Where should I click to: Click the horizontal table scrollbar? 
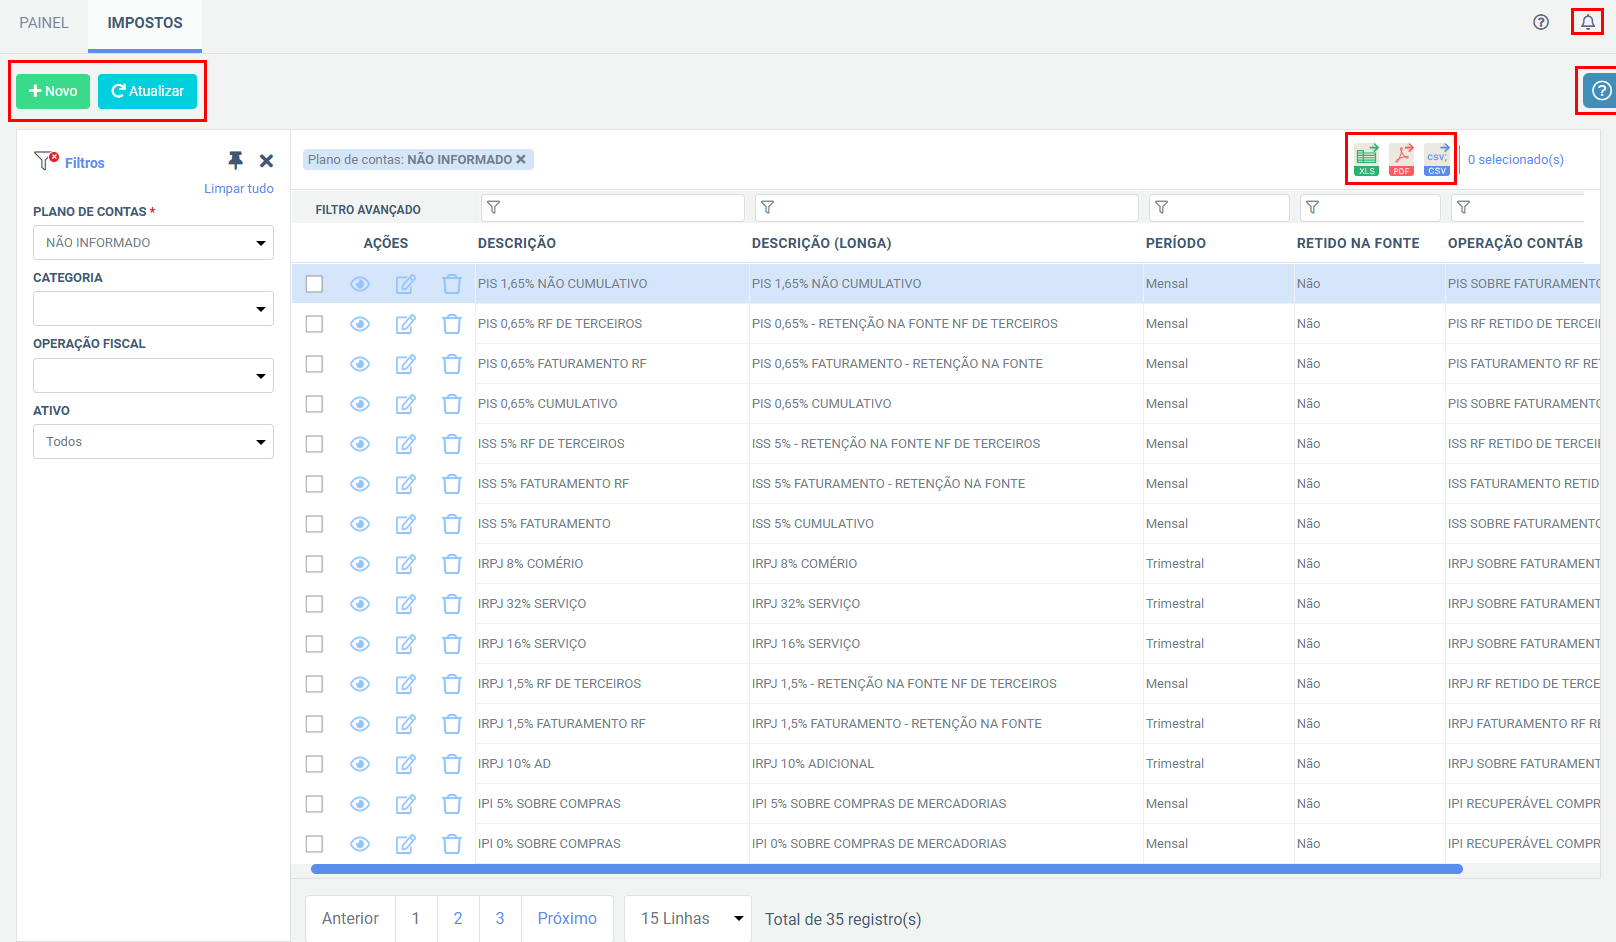[886, 869]
